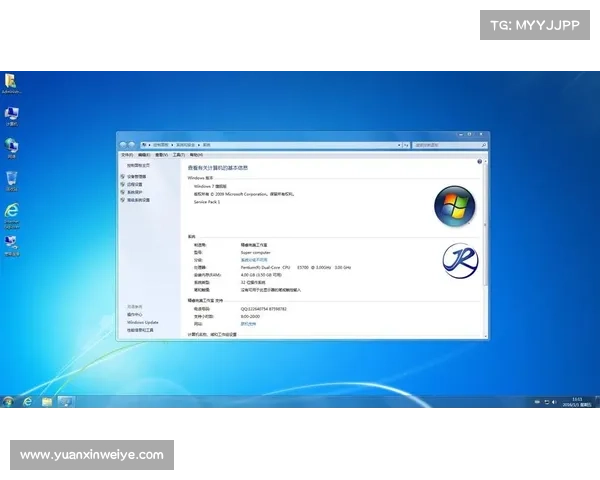Expand the arrow after 控制面板 breadcrumb

(x=172, y=145)
